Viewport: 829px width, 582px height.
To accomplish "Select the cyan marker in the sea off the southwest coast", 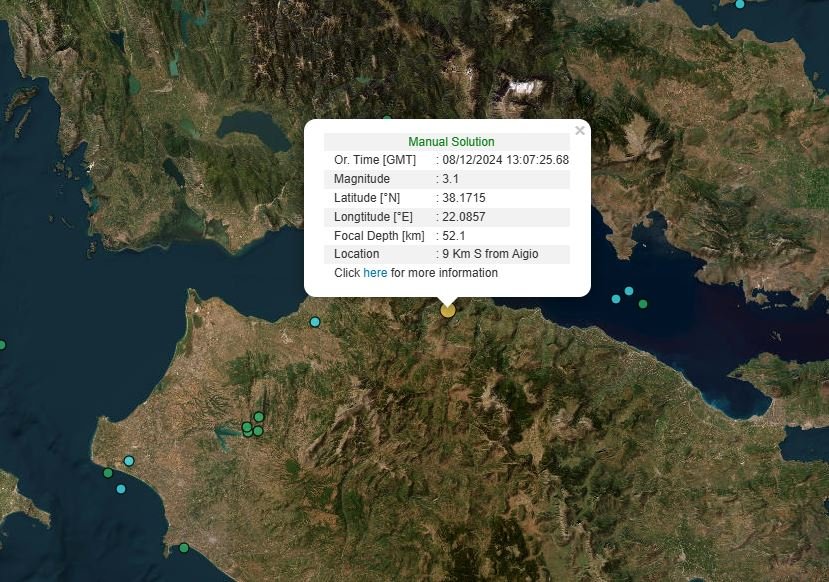I will (121, 489).
